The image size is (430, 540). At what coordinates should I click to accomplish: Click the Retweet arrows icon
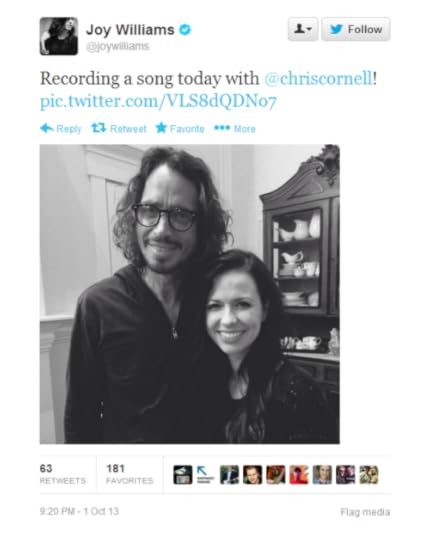[99, 128]
